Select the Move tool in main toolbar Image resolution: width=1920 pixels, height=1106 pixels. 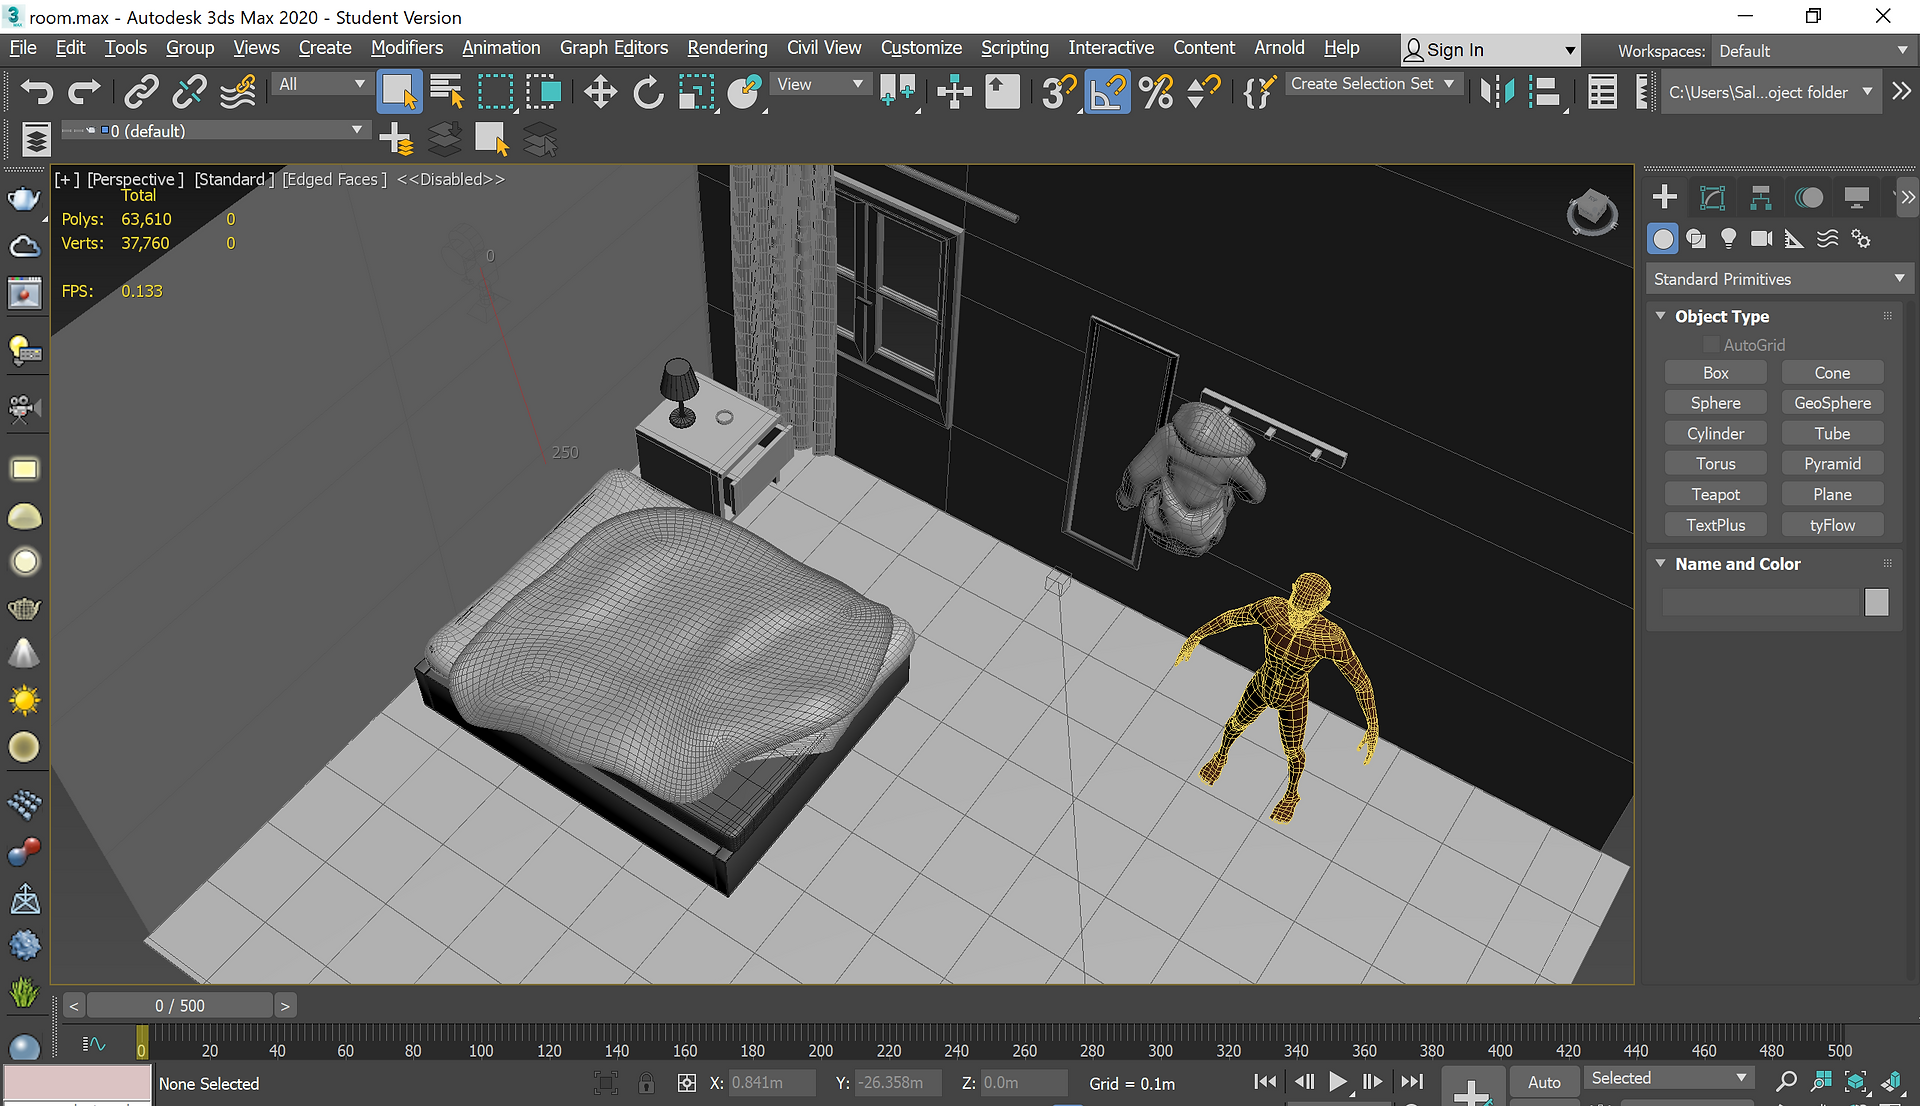pyautogui.click(x=600, y=93)
